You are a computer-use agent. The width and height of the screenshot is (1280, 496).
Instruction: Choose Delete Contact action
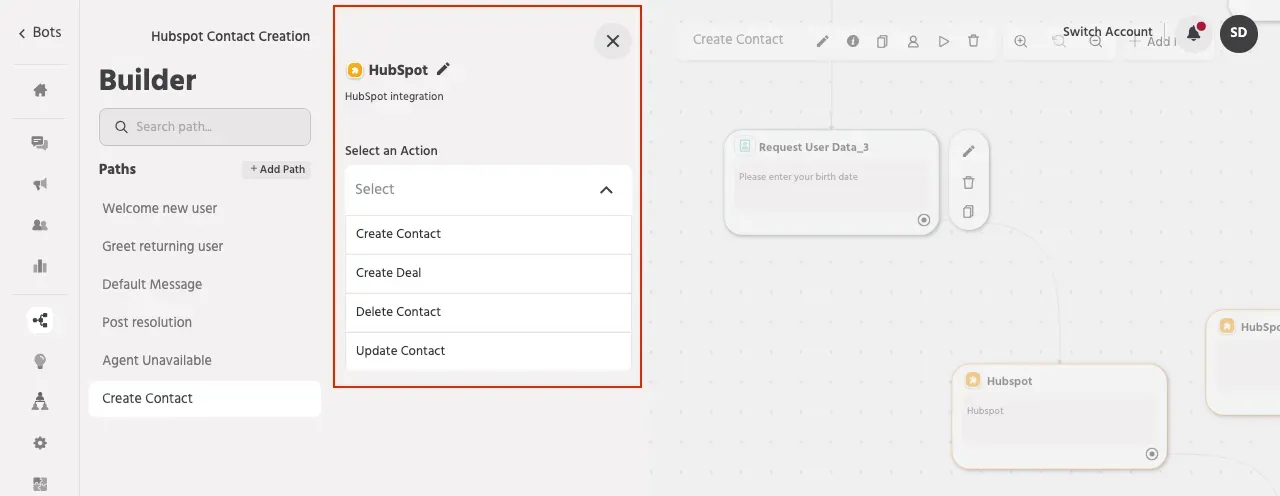(x=488, y=312)
